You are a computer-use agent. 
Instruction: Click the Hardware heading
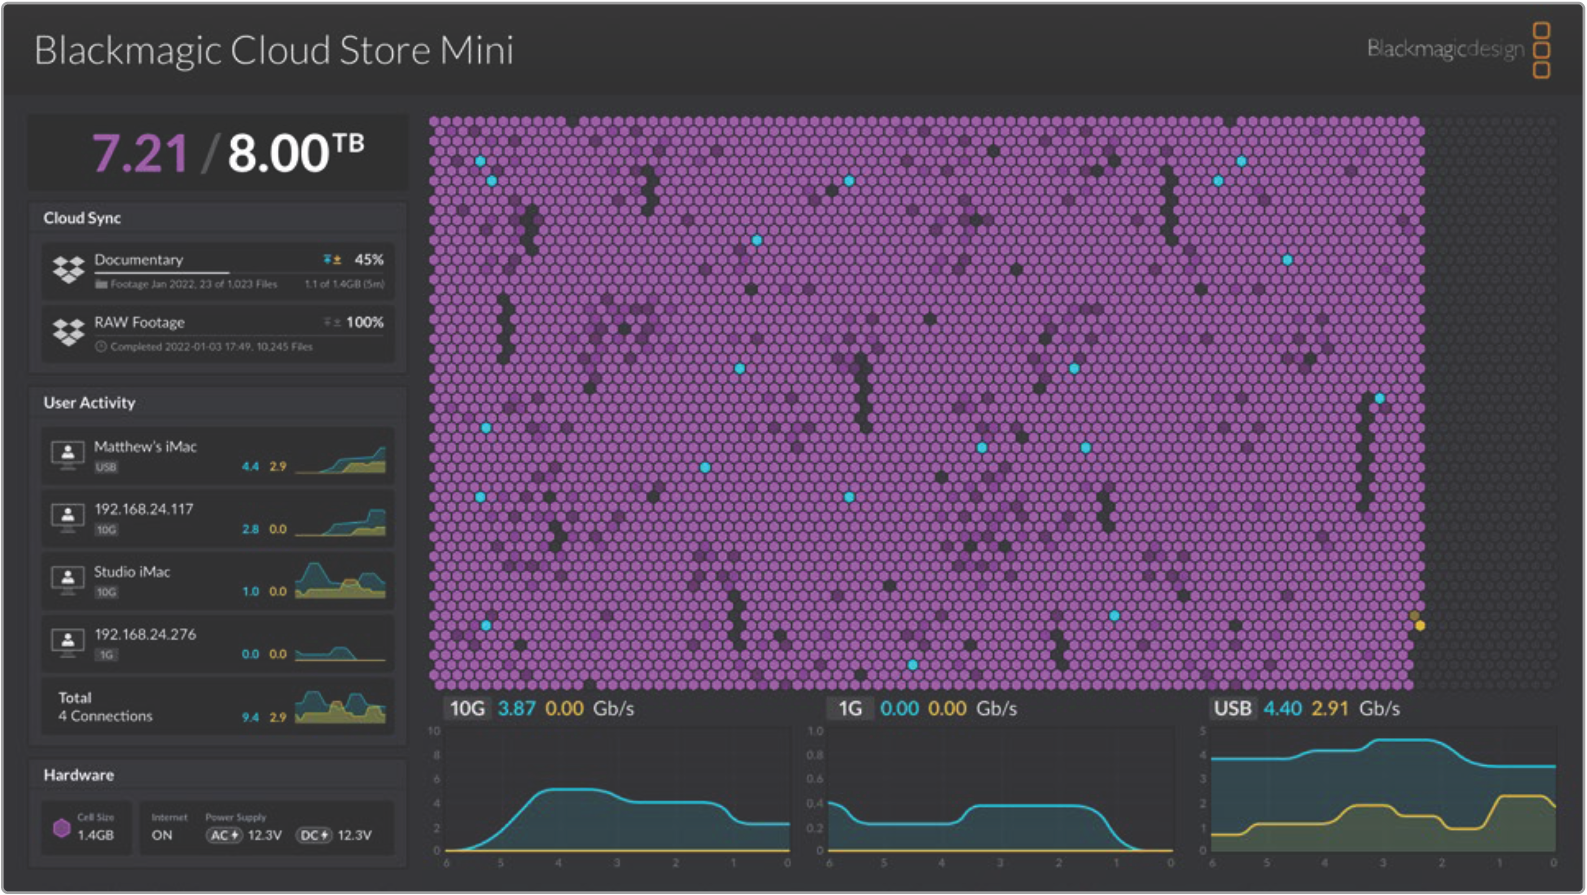tap(78, 775)
